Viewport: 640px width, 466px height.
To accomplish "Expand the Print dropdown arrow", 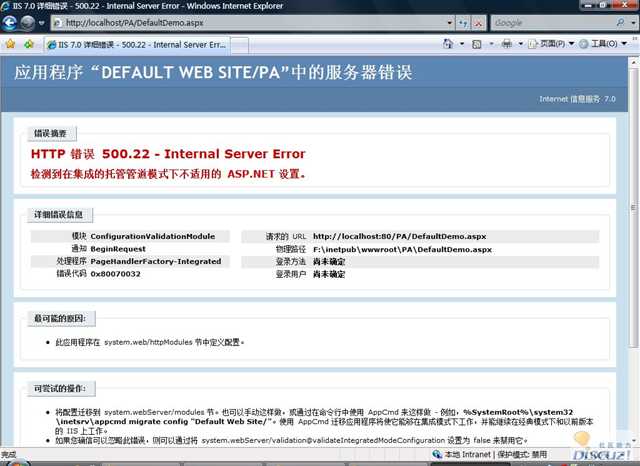I will [520, 44].
